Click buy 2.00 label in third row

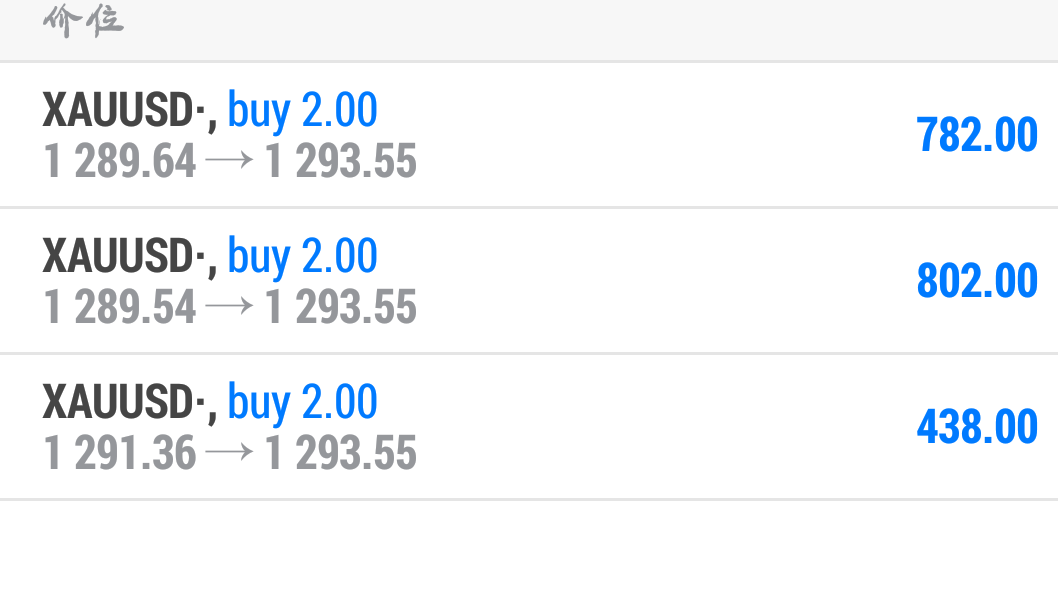tap(302, 402)
